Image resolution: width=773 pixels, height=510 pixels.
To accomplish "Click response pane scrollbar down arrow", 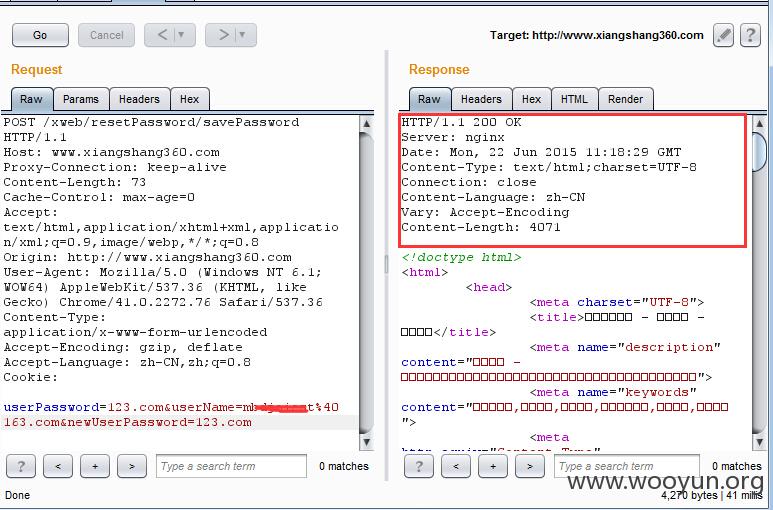I will point(760,442).
